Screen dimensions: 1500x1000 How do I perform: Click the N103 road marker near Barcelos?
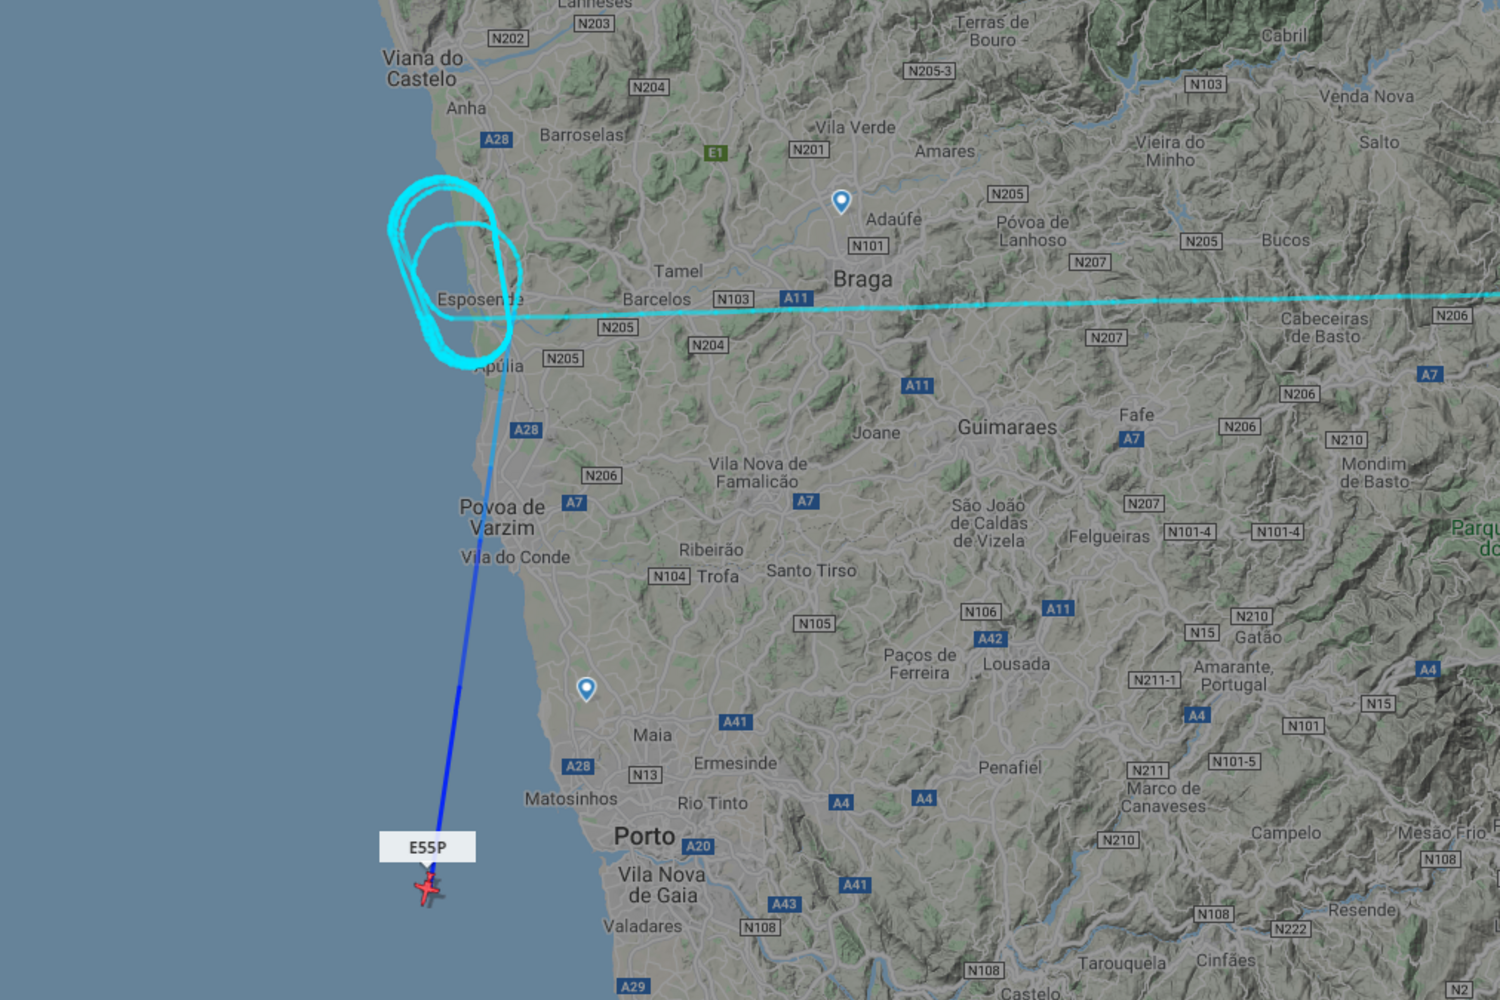click(x=733, y=299)
